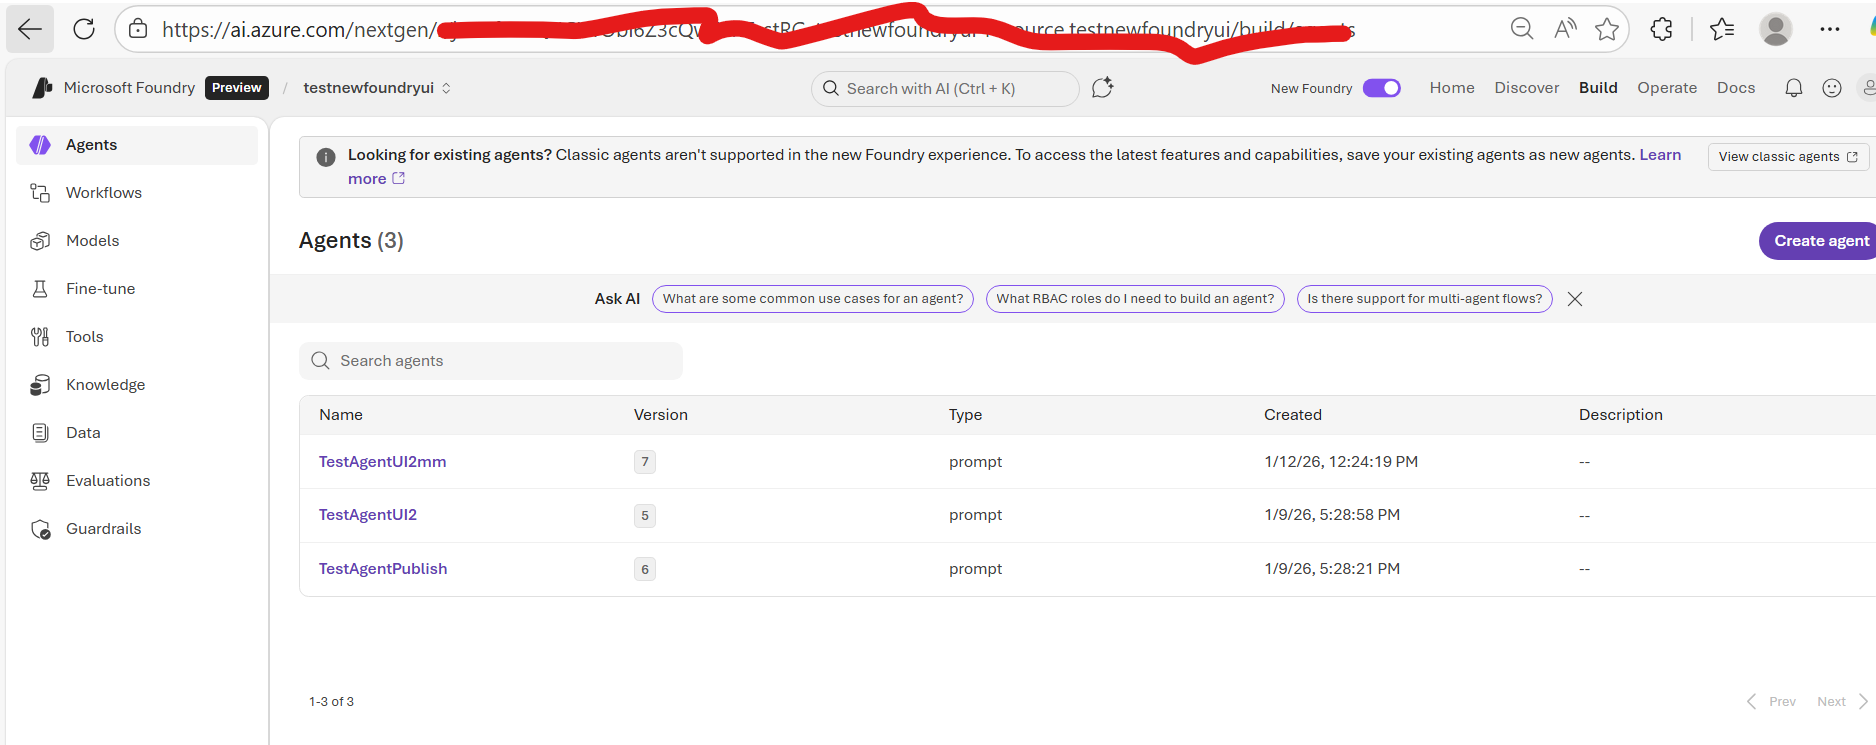Click the Search agents field
This screenshot has width=1876, height=745.
click(x=491, y=361)
